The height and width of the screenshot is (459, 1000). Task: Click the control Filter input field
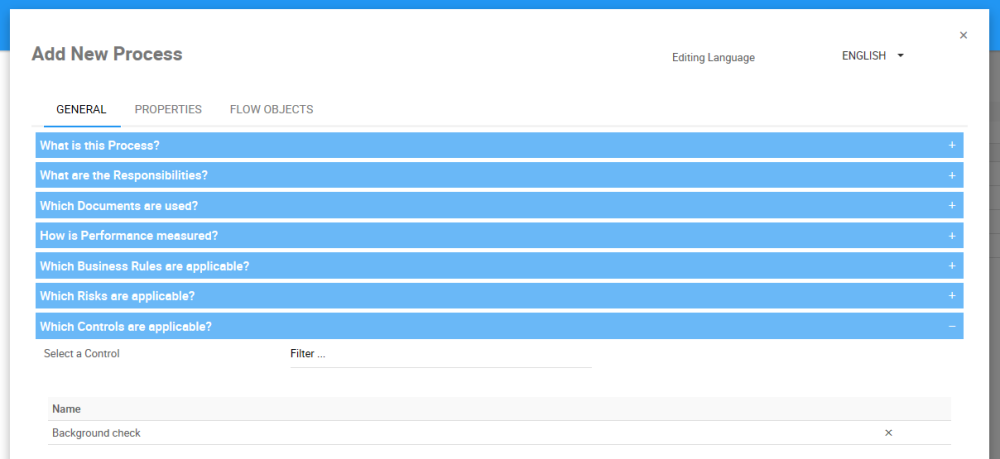(x=440, y=354)
